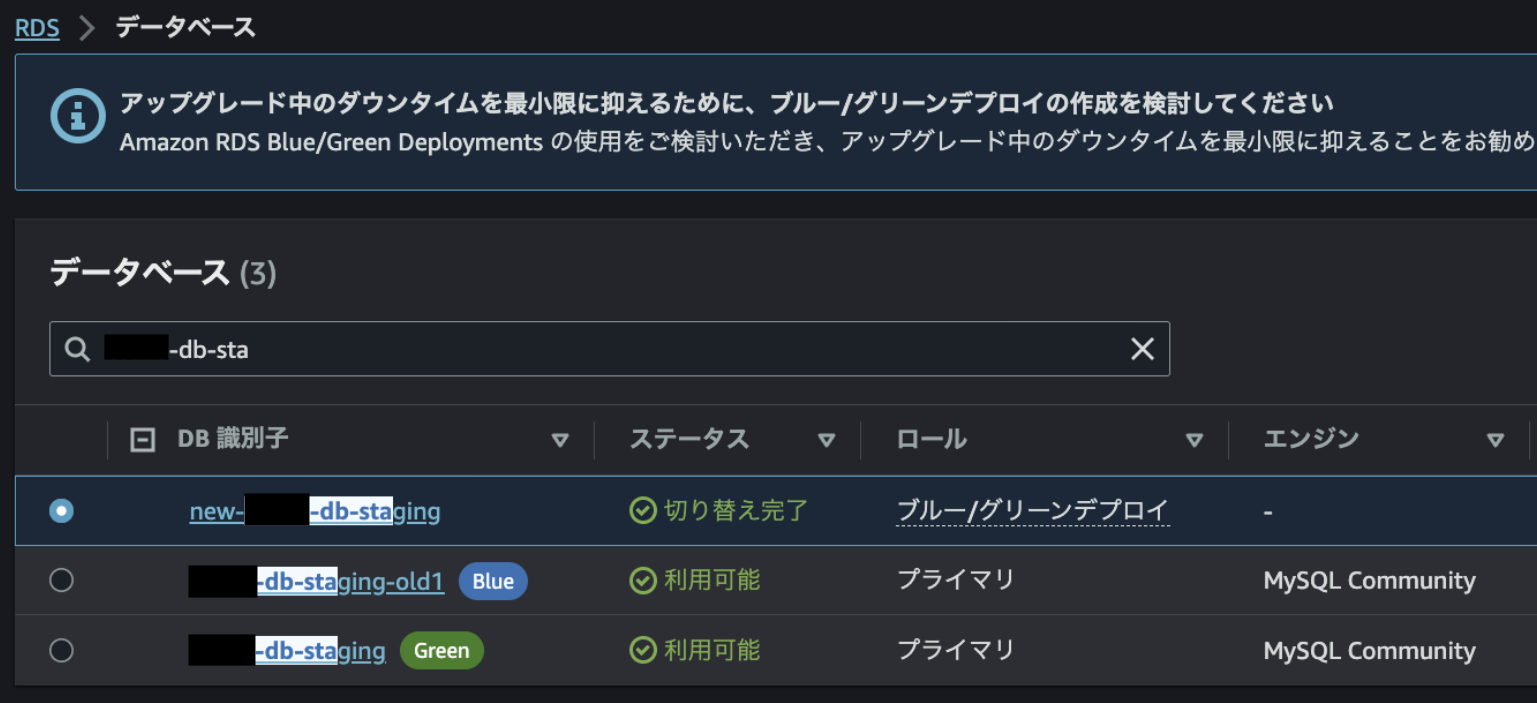Image resolution: width=1537 pixels, height=703 pixels.
Task: Open the db-staging-old1 database link
Action: pos(350,582)
